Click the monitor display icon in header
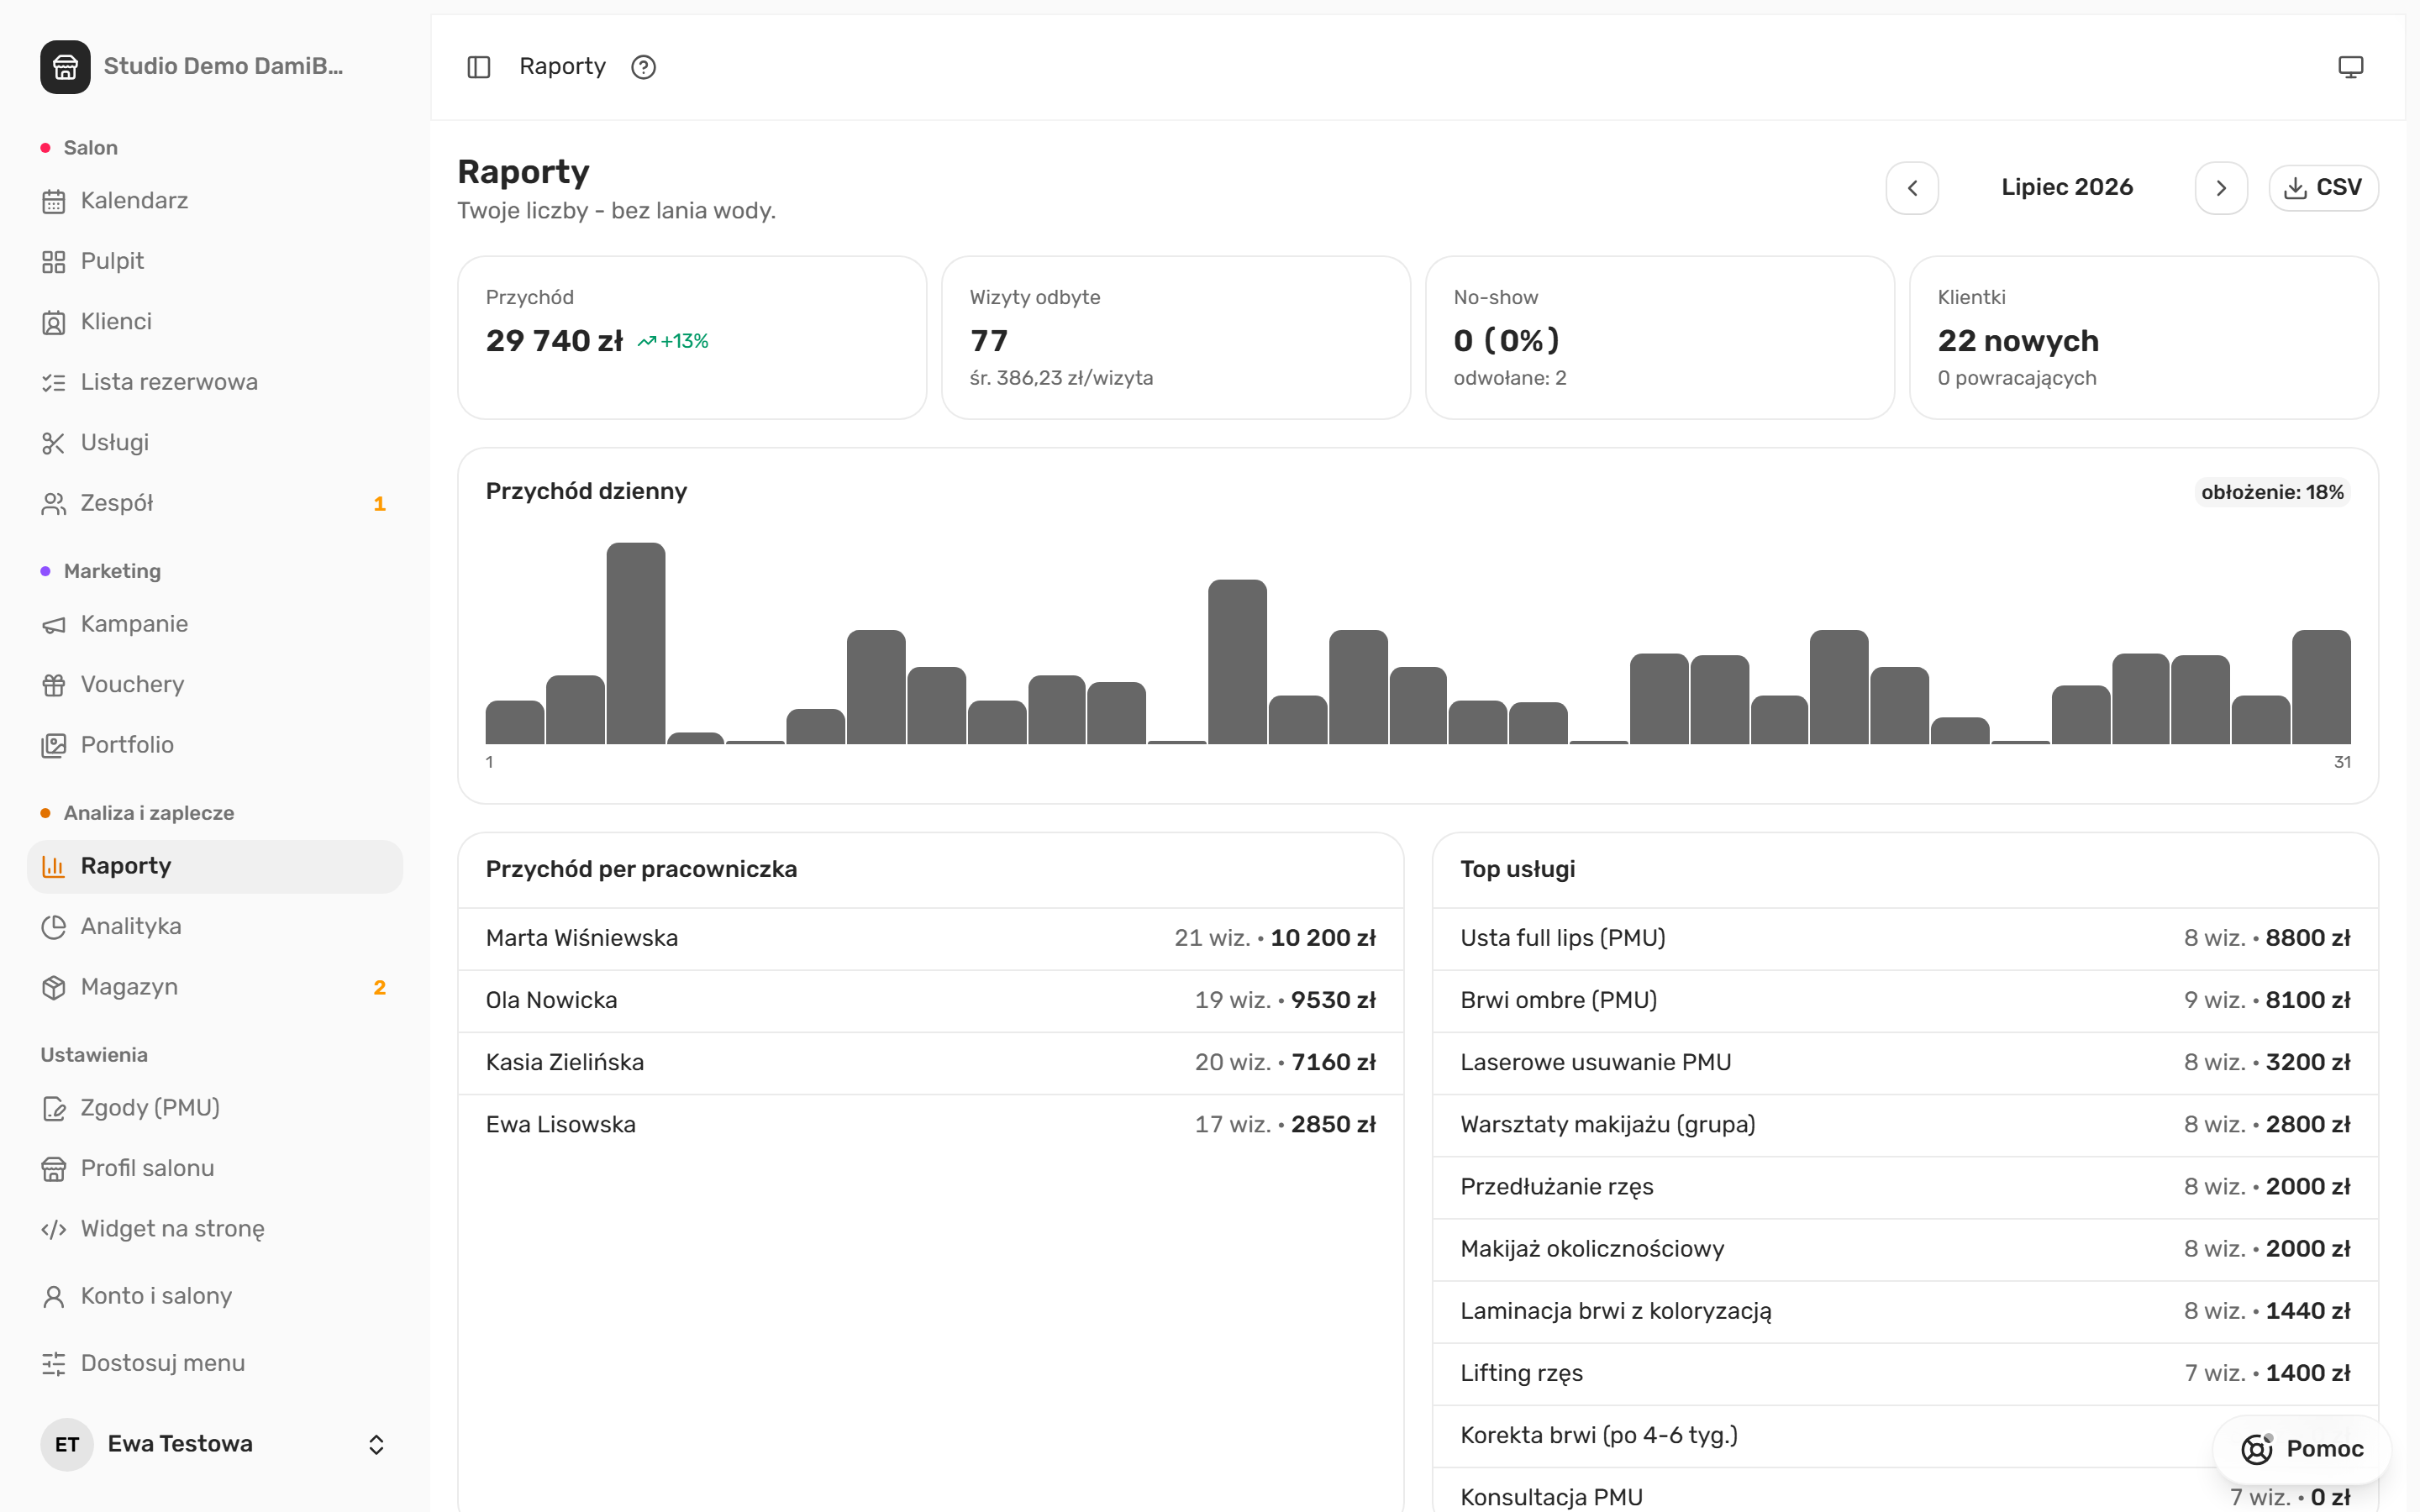The width and height of the screenshot is (2420, 1512). [2350, 67]
